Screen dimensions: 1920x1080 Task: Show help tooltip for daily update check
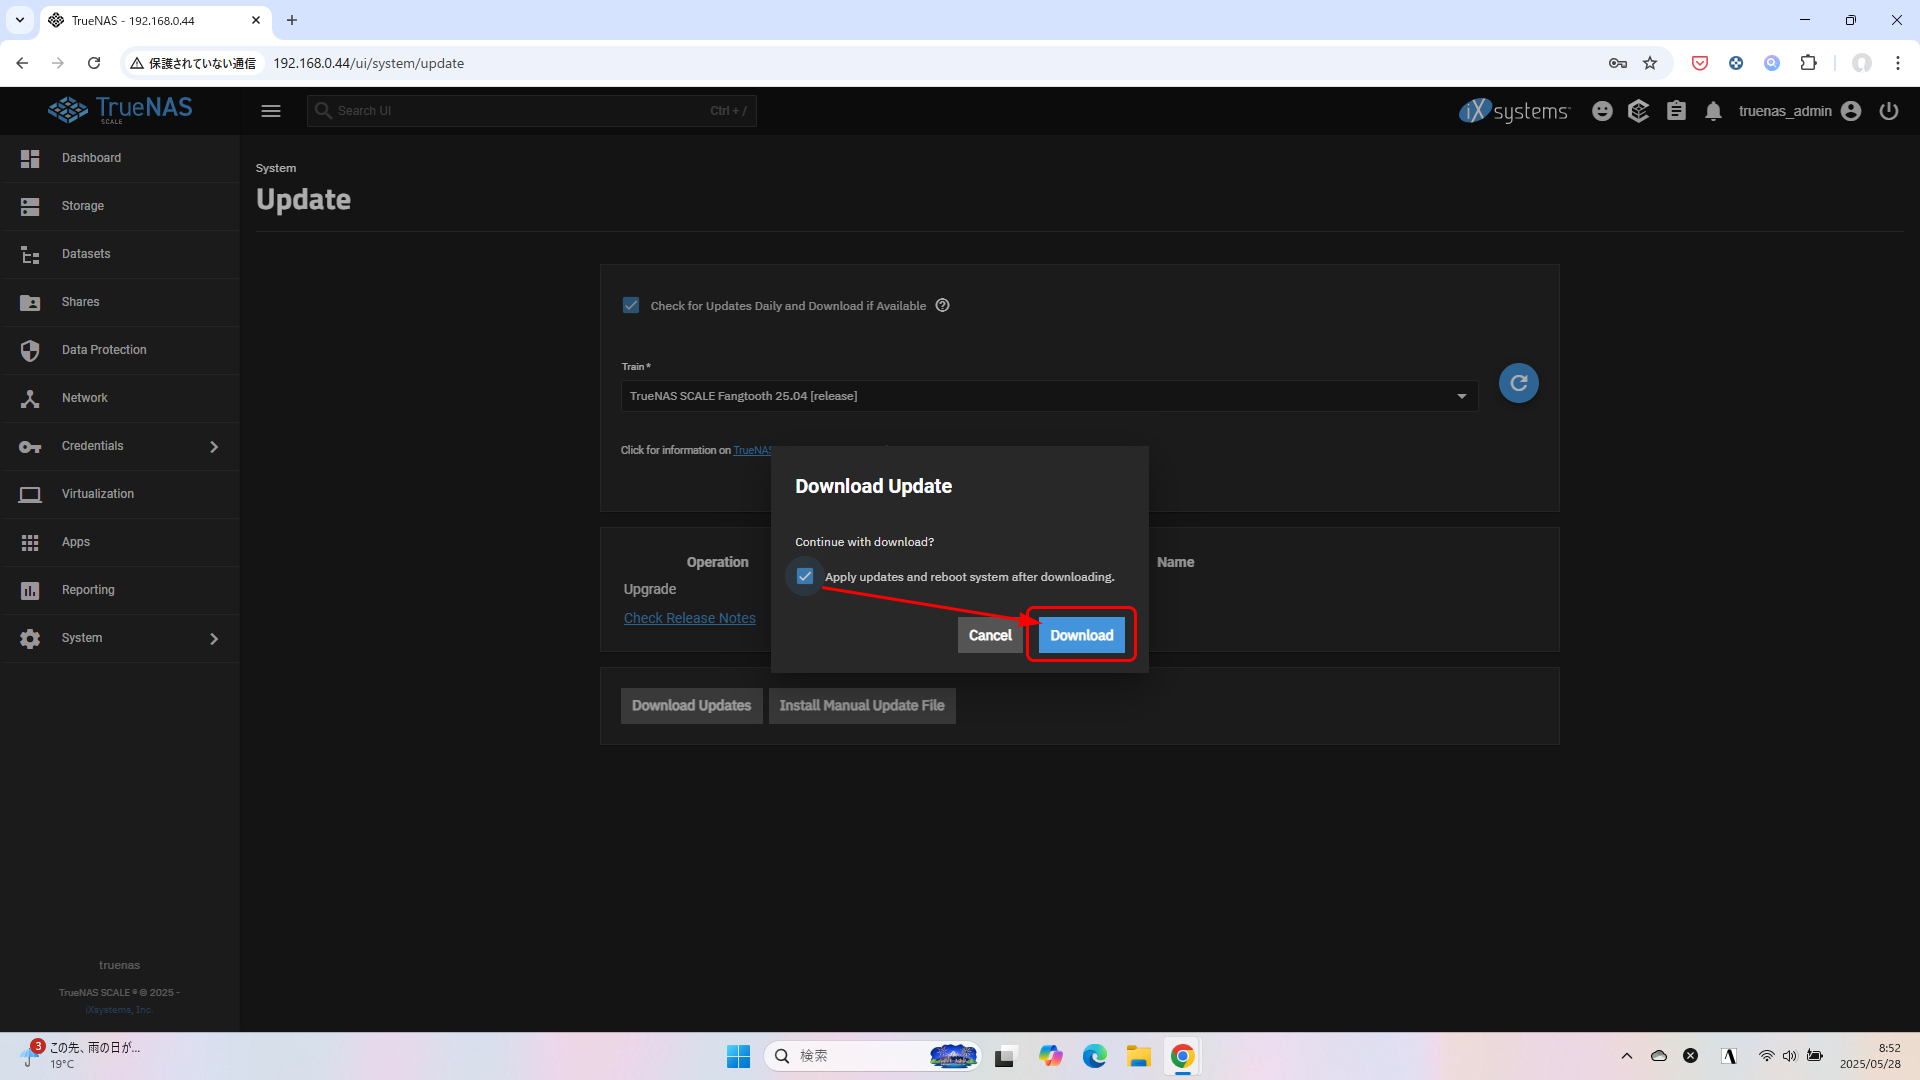pyautogui.click(x=942, y=305)
